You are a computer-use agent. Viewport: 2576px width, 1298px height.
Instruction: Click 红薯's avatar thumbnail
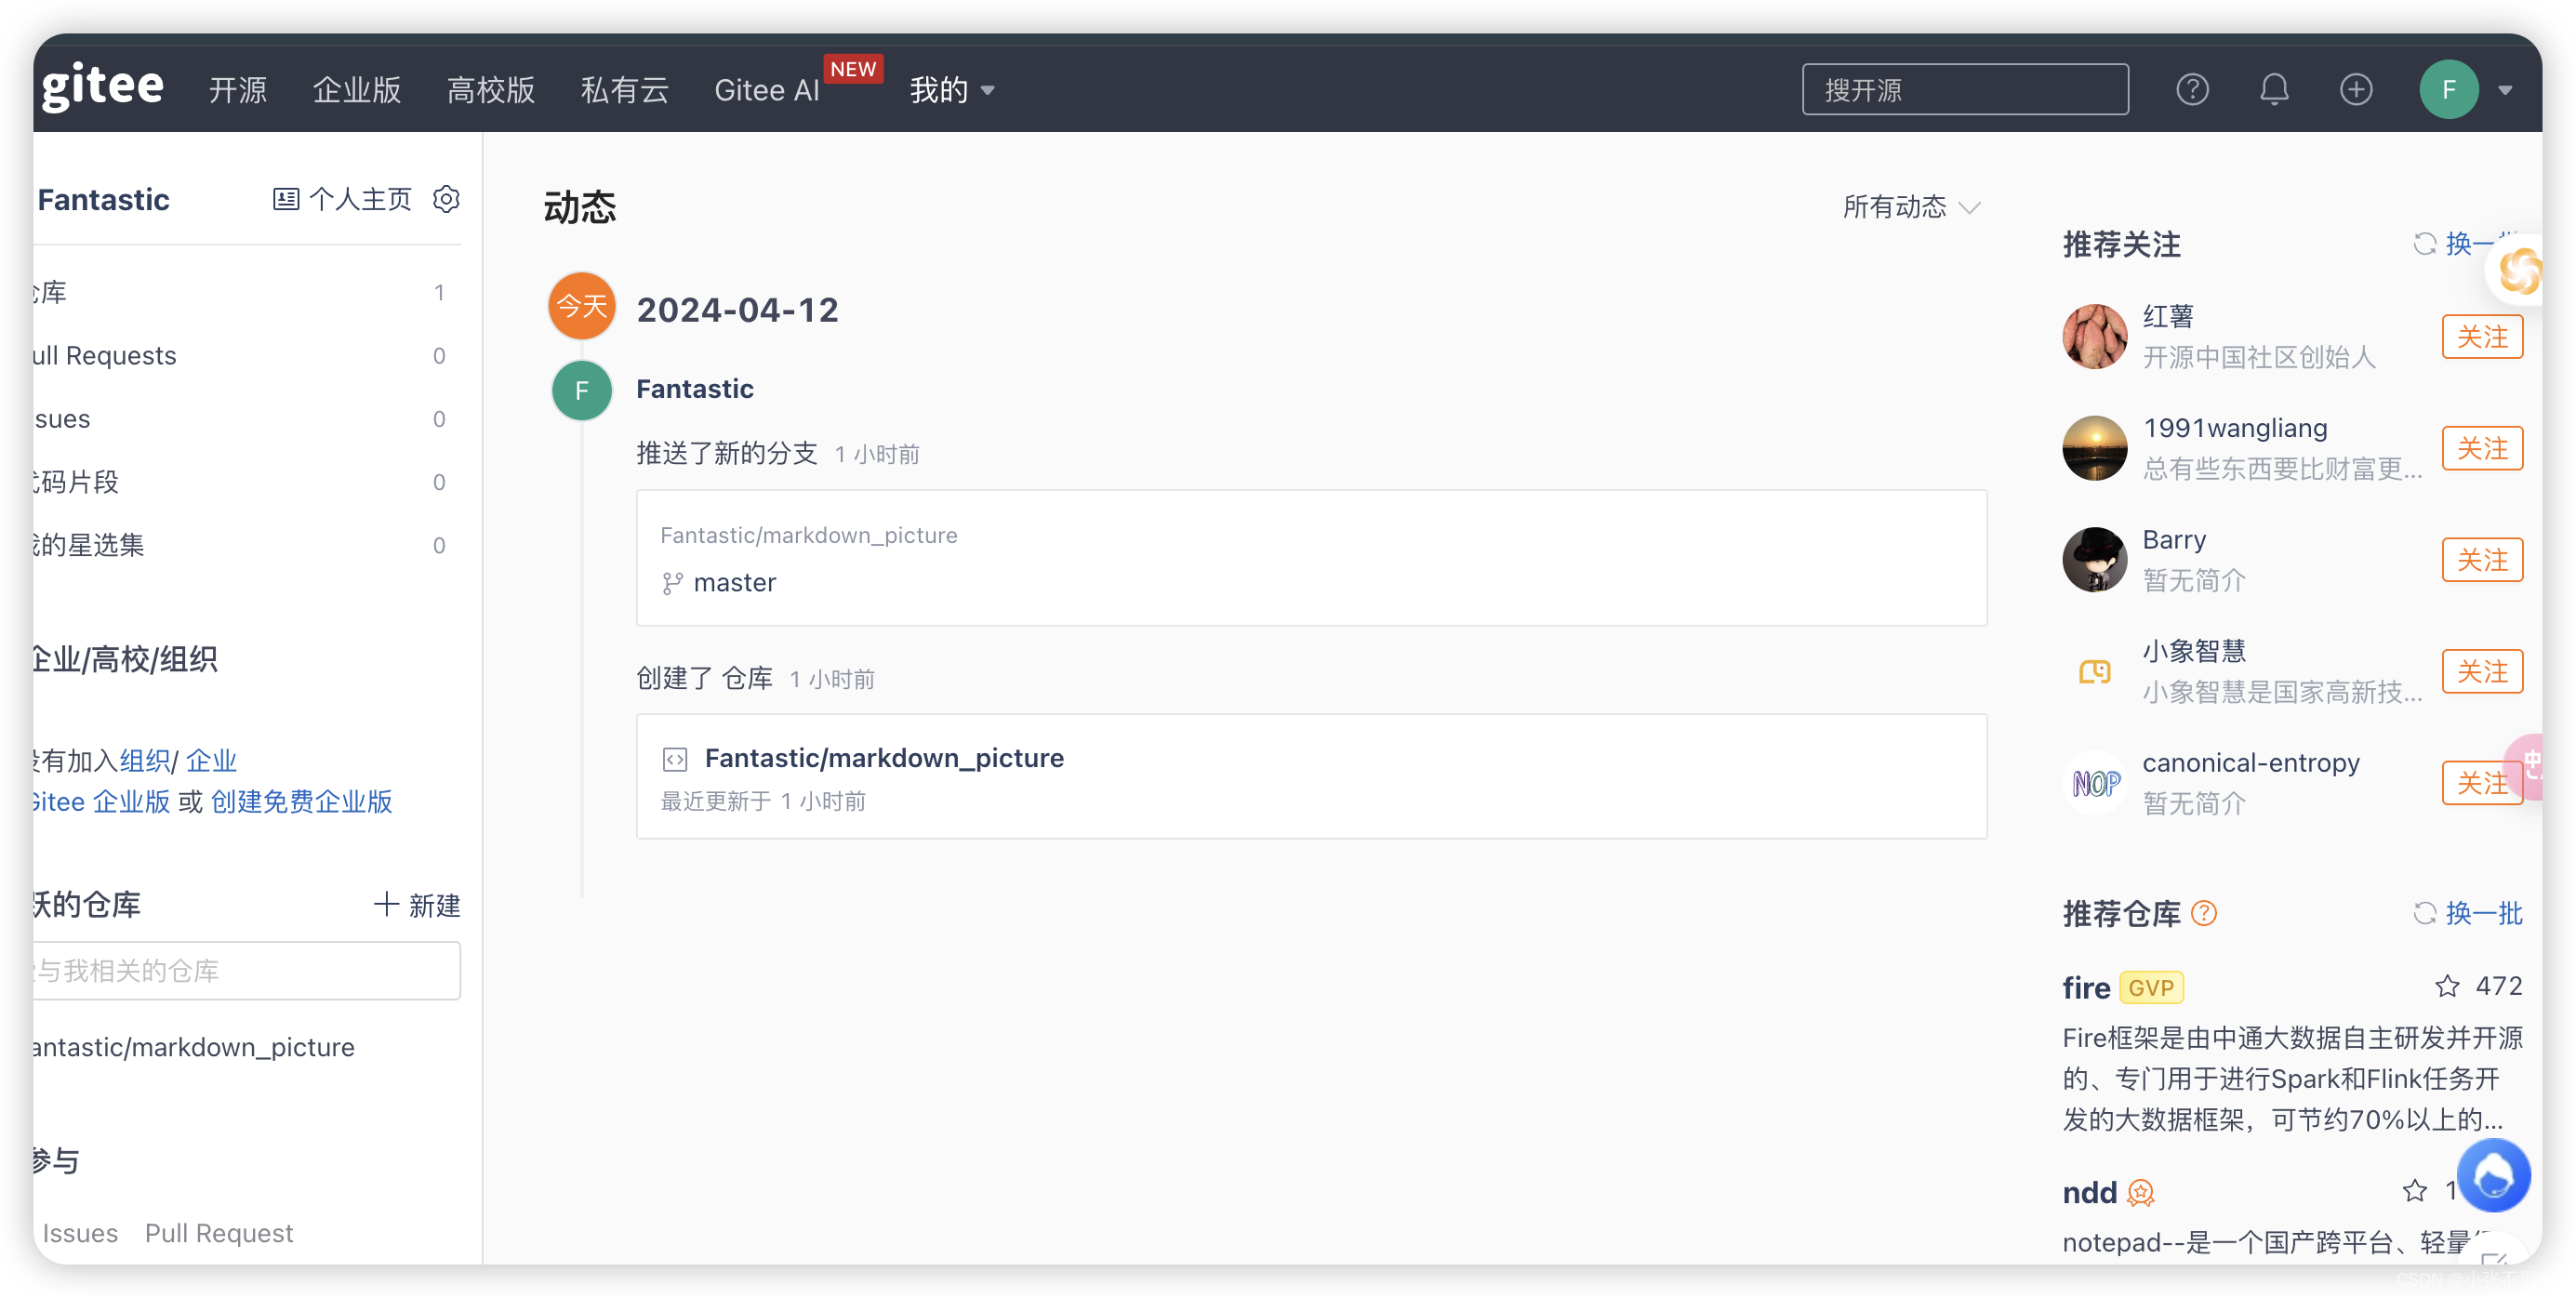tap(2094, 337)
